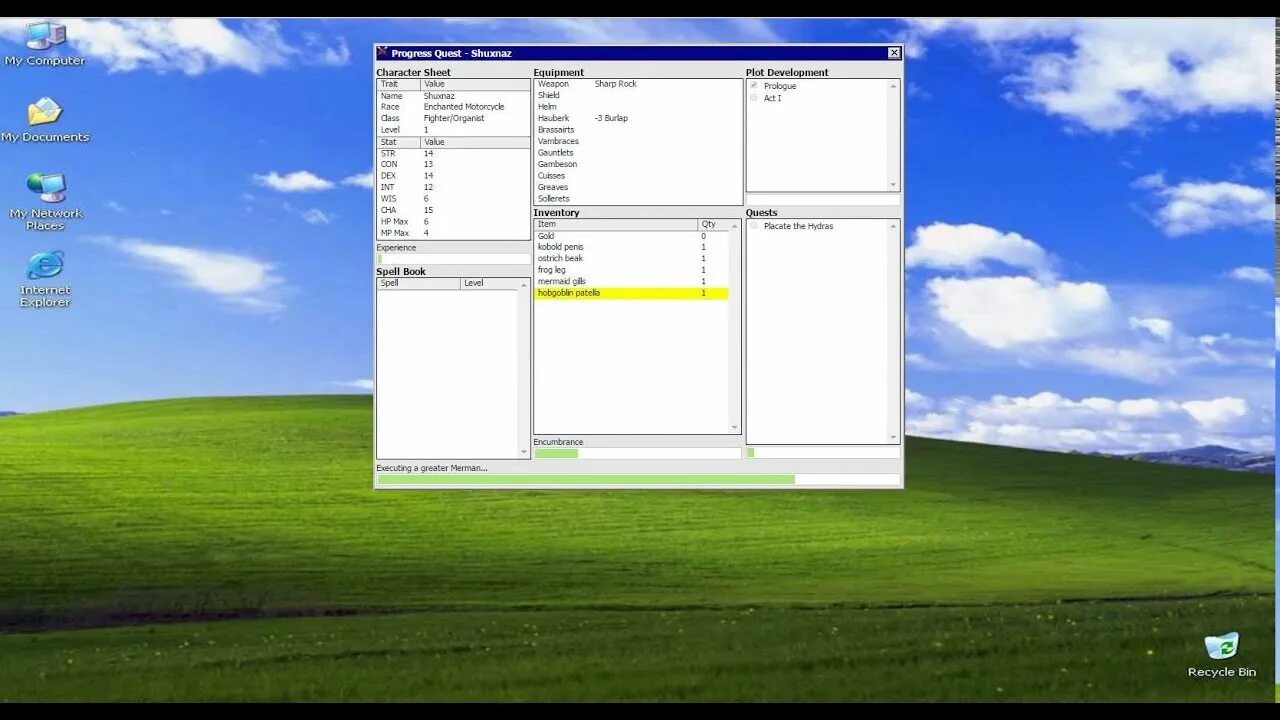Click Plot Development scrollbar up arrow
This screenshot has height=720, width=1280.
[x=894, y=86]
